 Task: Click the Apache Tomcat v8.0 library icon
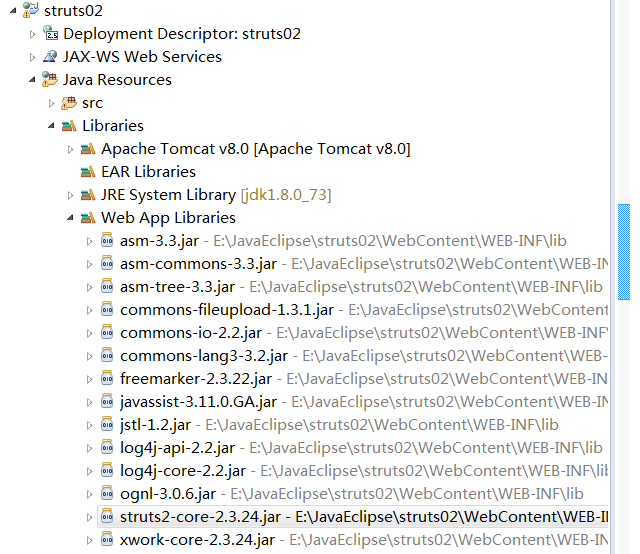tap(88, 149)
